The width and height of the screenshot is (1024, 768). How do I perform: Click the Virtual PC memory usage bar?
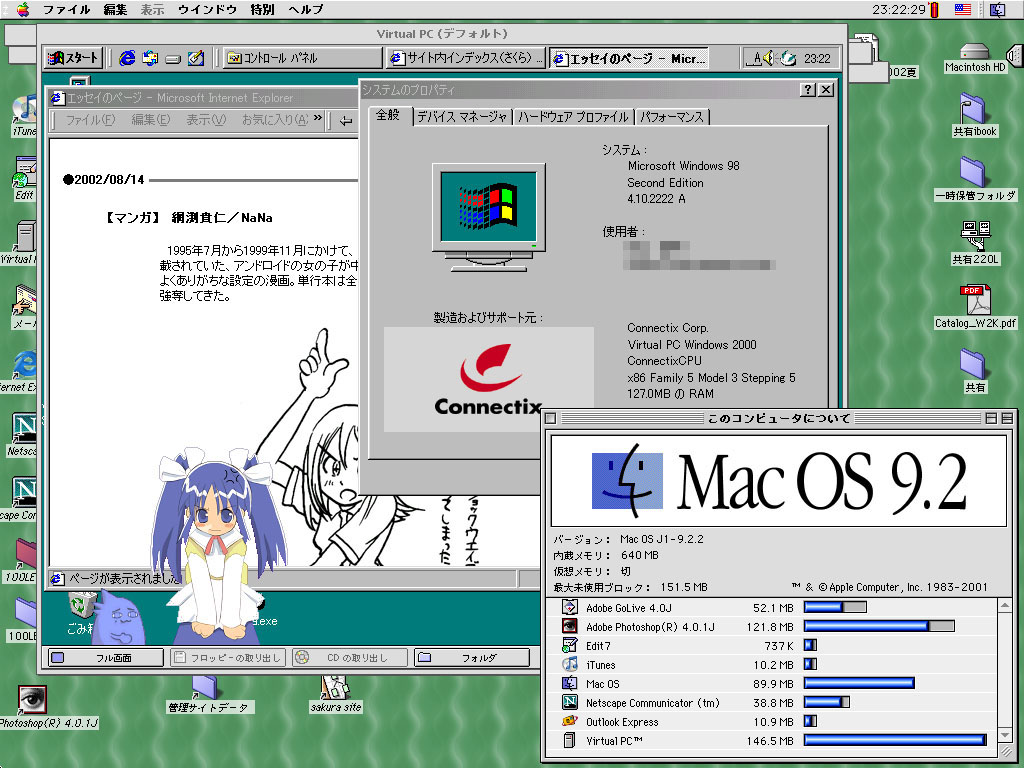coord(895,740)
